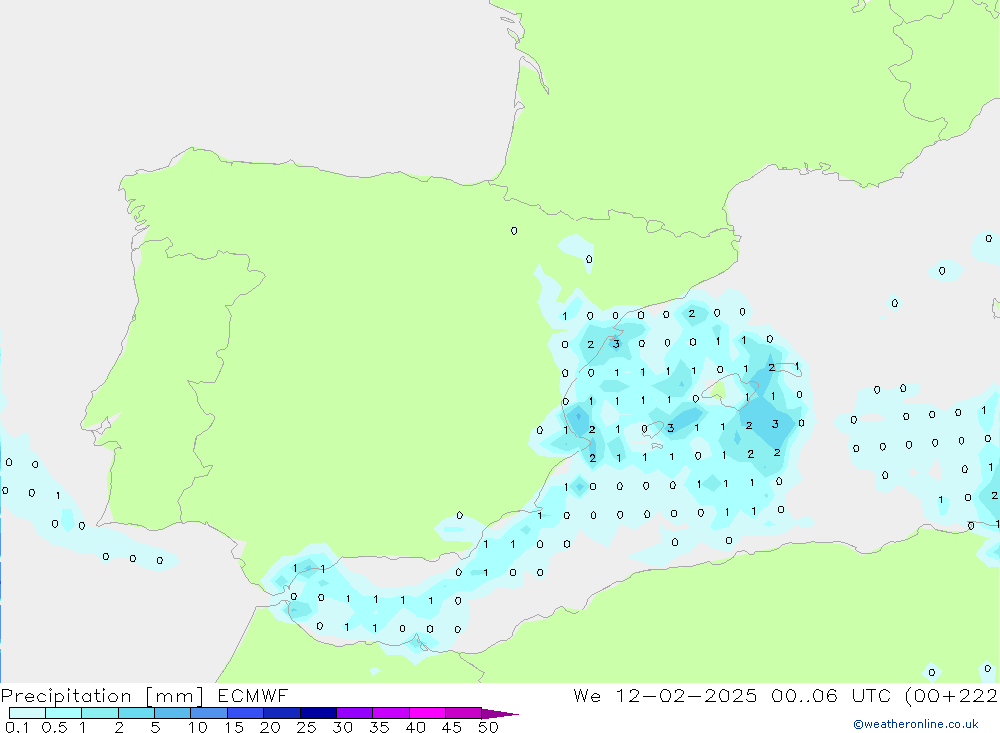The width and height of the screenshot is (1000, 733).
Task: Click the weekday label 'We'
Action: (x=587, y=695)
